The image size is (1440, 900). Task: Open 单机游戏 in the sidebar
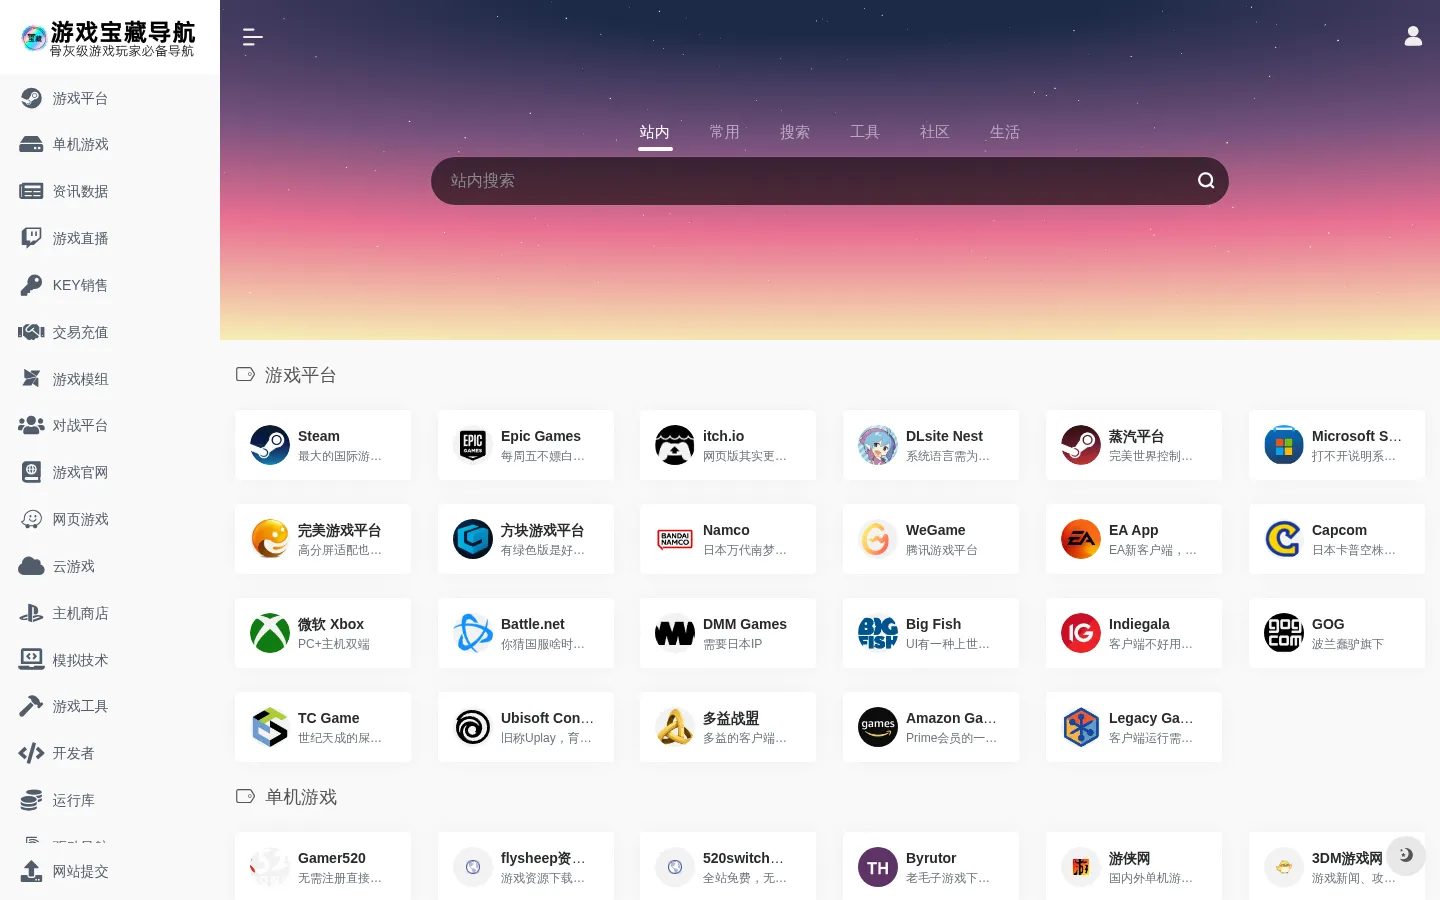tap(110, 145)
